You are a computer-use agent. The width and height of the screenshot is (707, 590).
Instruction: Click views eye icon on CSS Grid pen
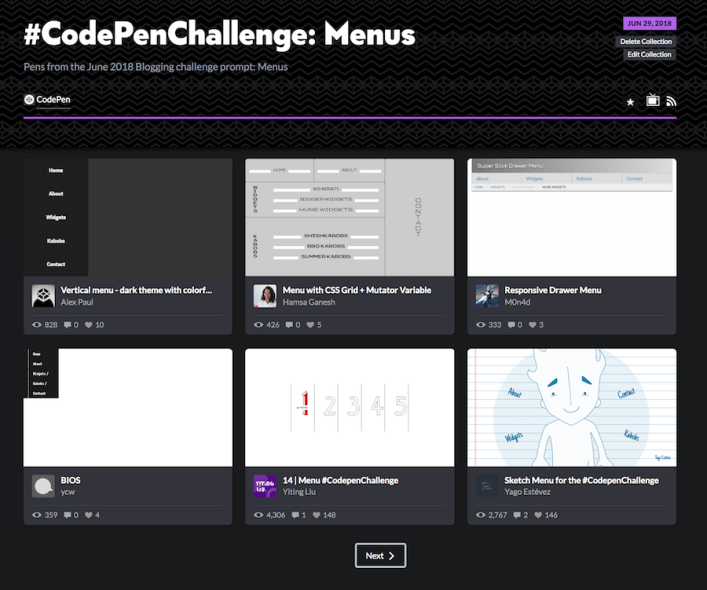point(258,325)
